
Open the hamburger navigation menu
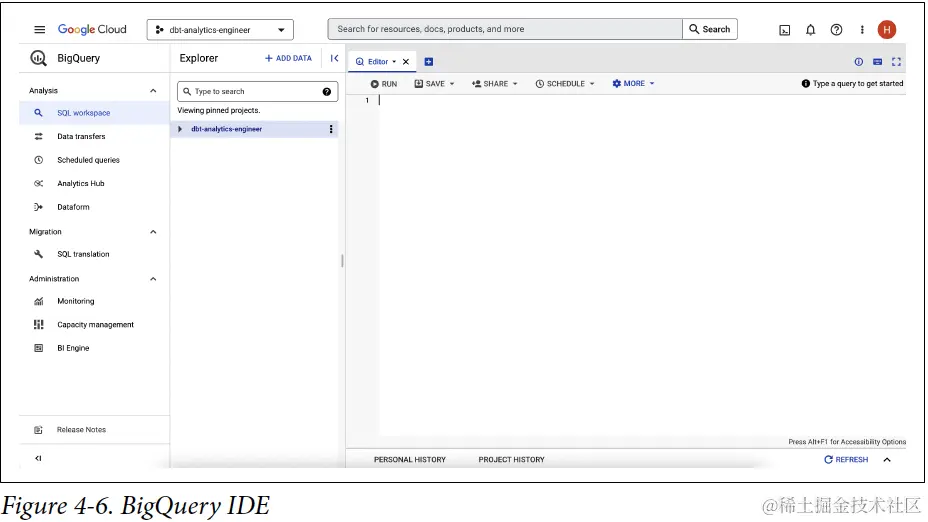tap(40, 30)
